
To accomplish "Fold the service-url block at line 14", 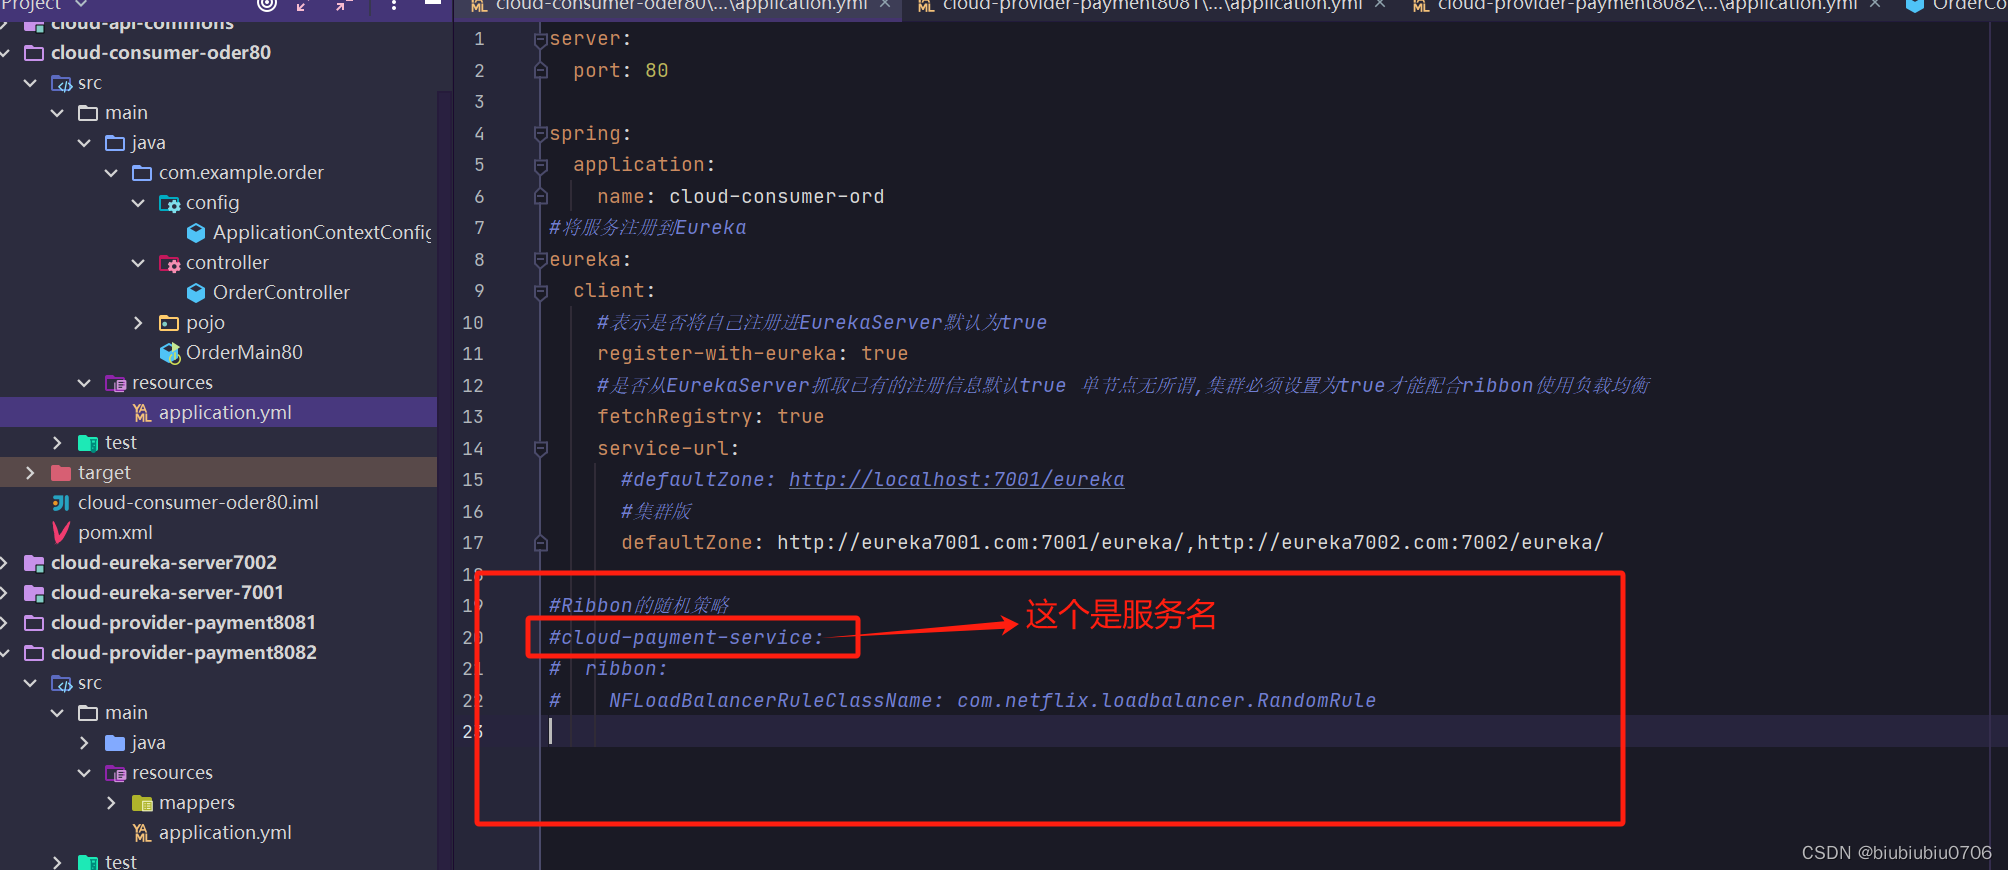I will click(541, 449).
